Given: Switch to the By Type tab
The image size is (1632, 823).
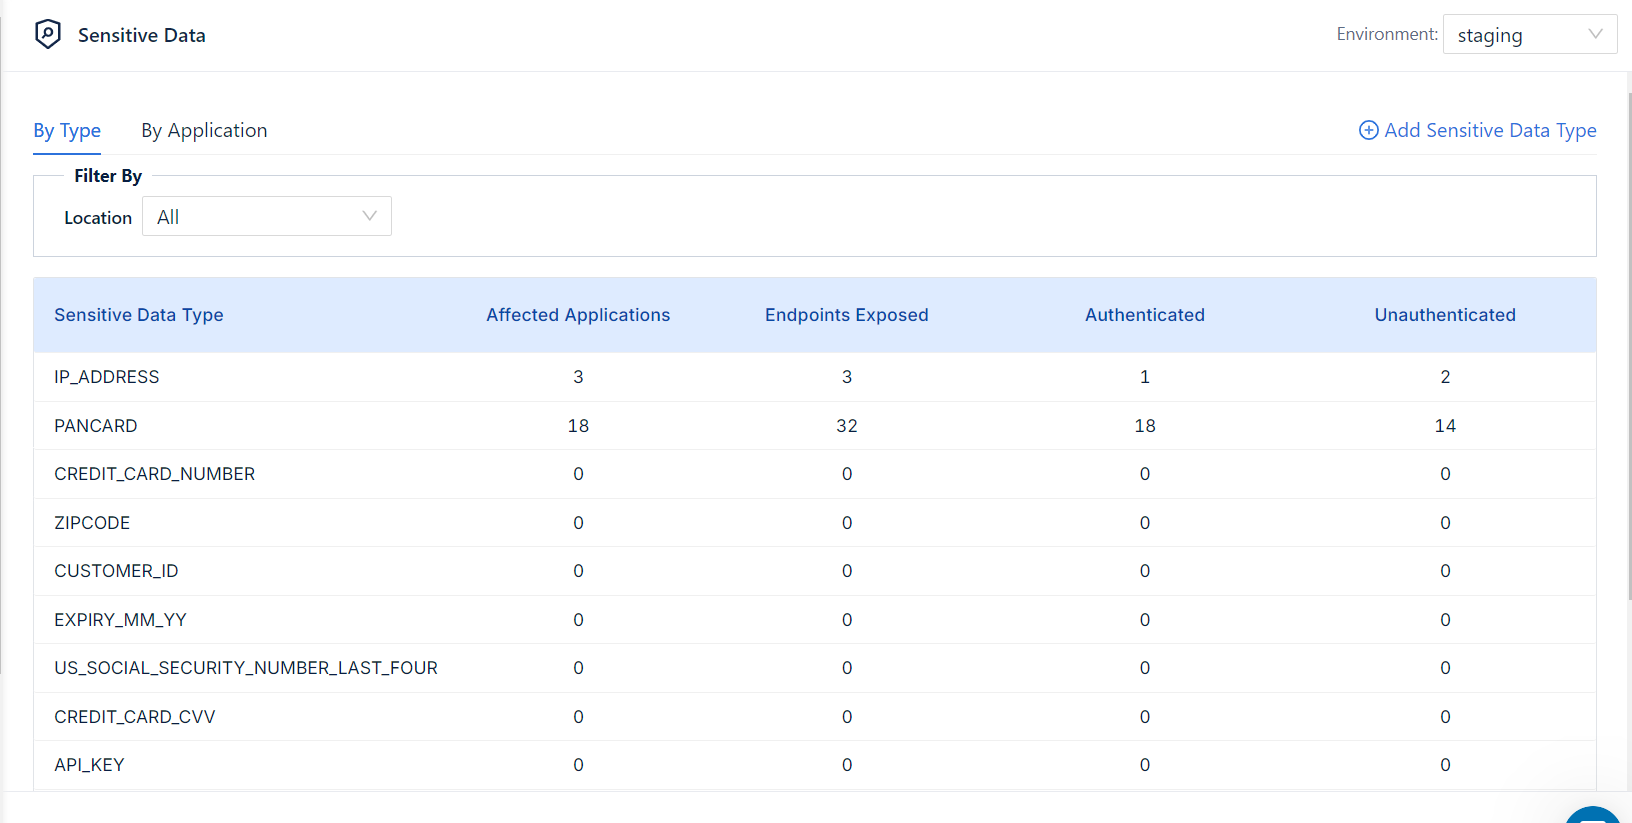Looking at the screenshot, I should pyautogui.click(x=67, y=130).
